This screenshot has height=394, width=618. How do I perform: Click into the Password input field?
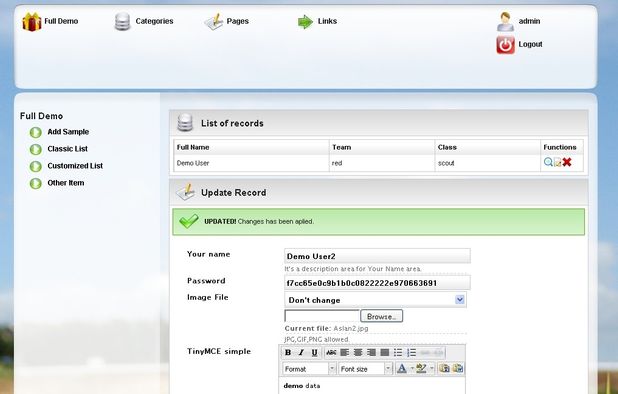[377, 283]
